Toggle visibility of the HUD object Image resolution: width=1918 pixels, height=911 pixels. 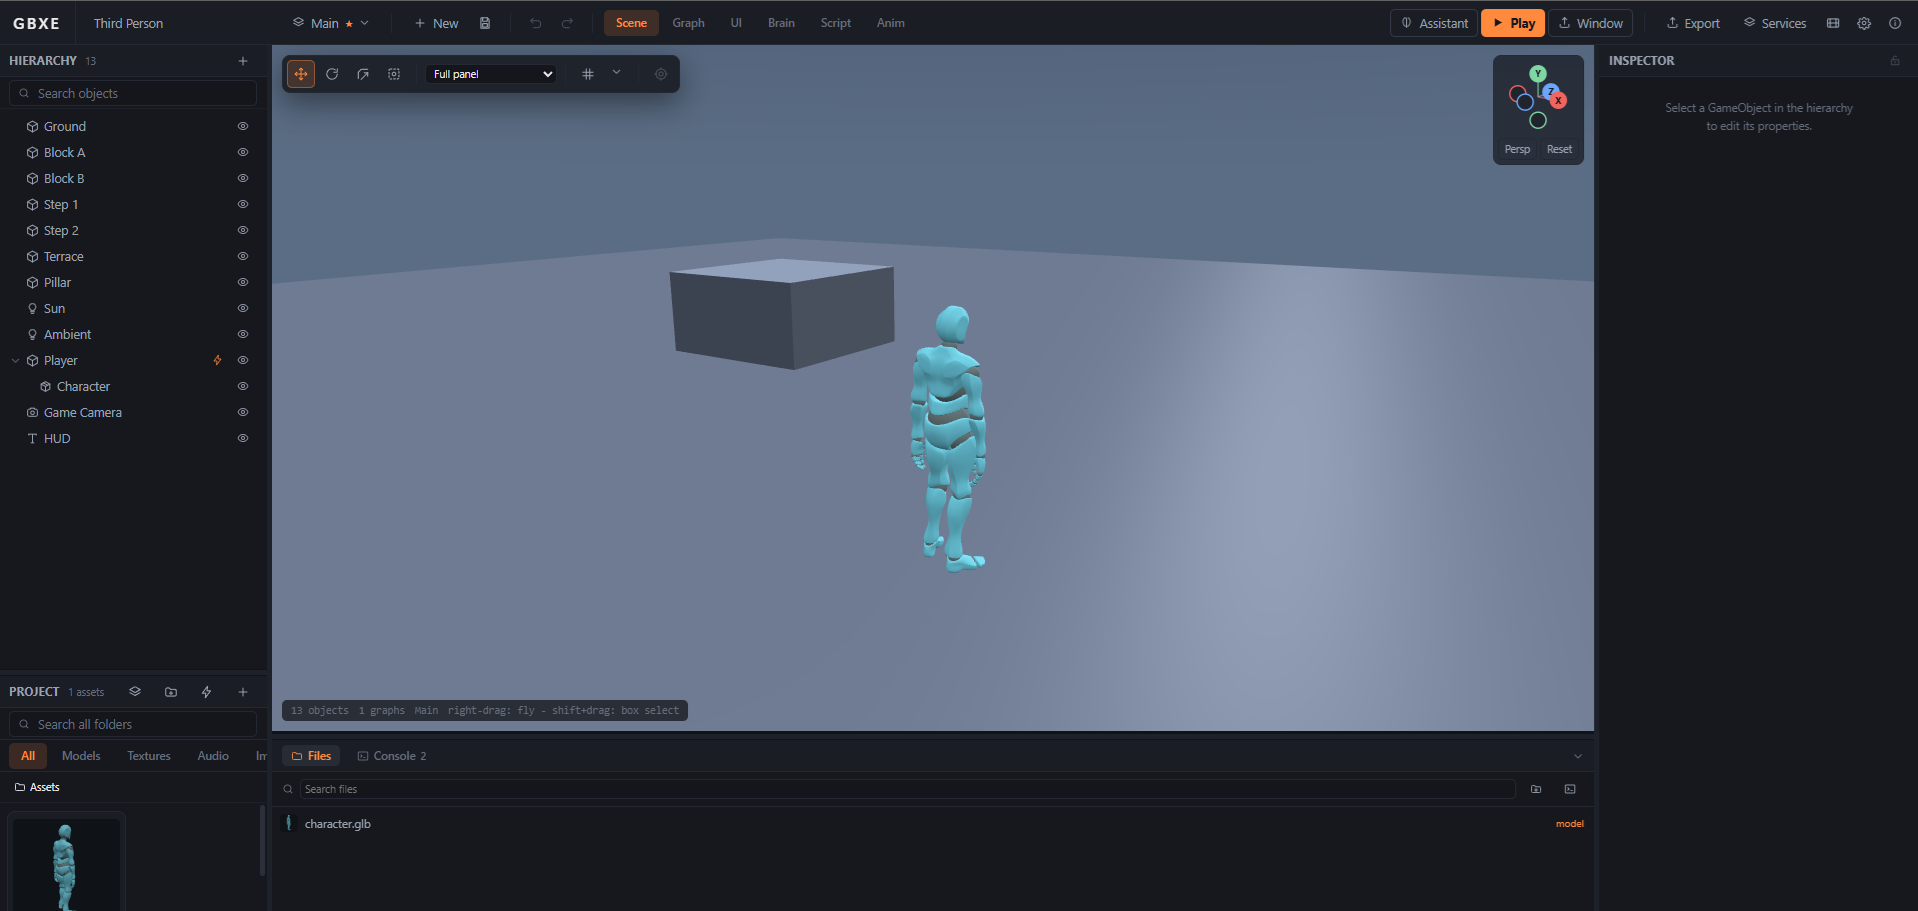click(243, 439)
